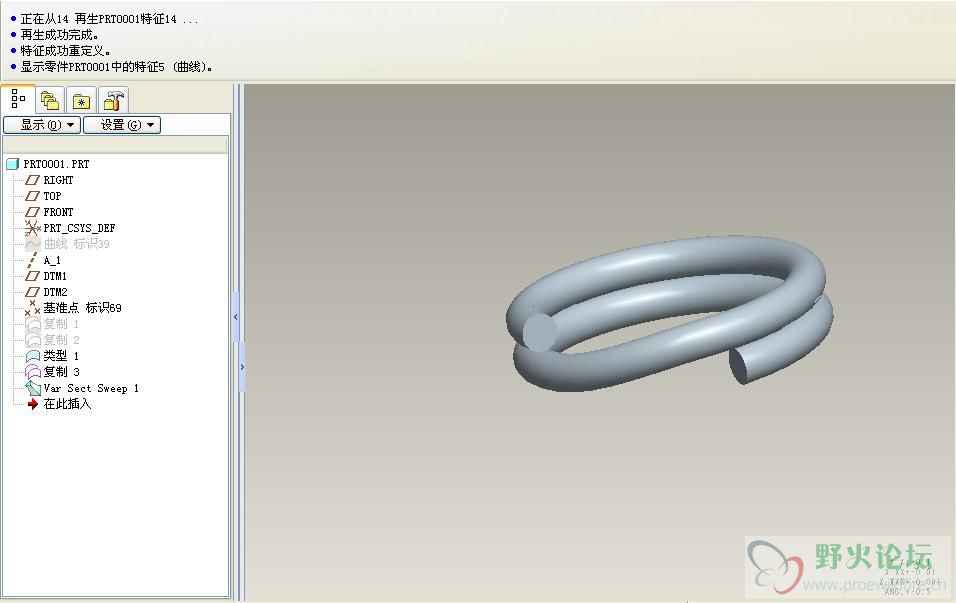The image size is (956, 603).
Task: Click the flat circular end face of coil
Action: 540,332
